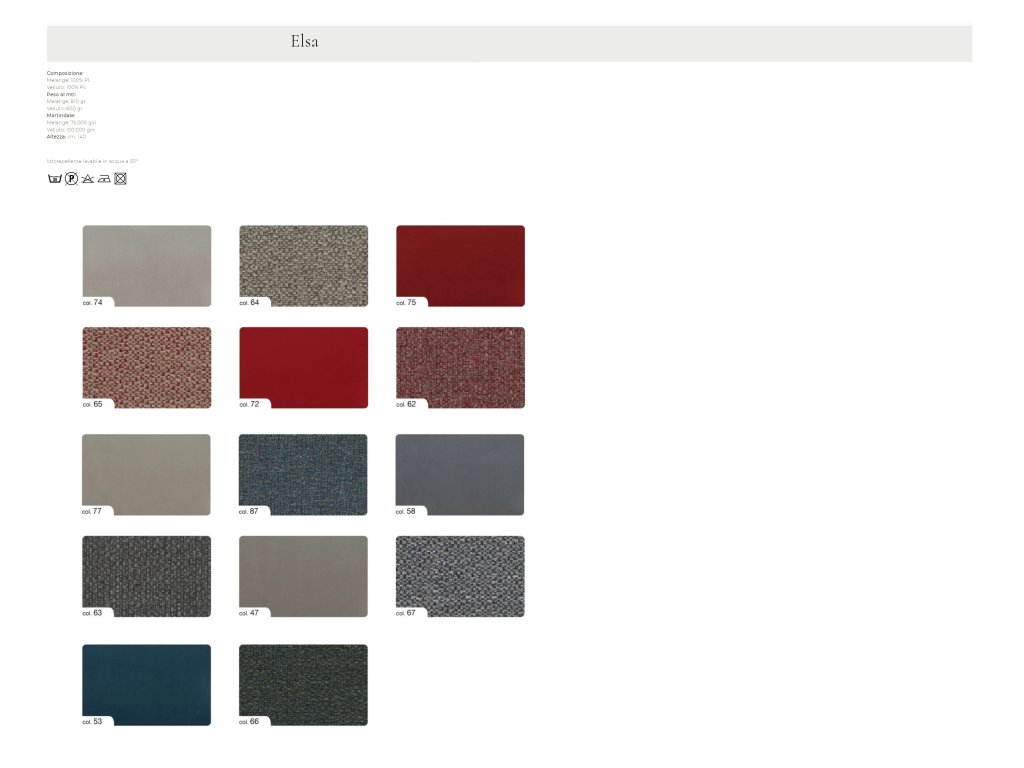Click the wash at 30° care icon
The height and width of the screenshot is (768, 1024).
pos(55,179)
